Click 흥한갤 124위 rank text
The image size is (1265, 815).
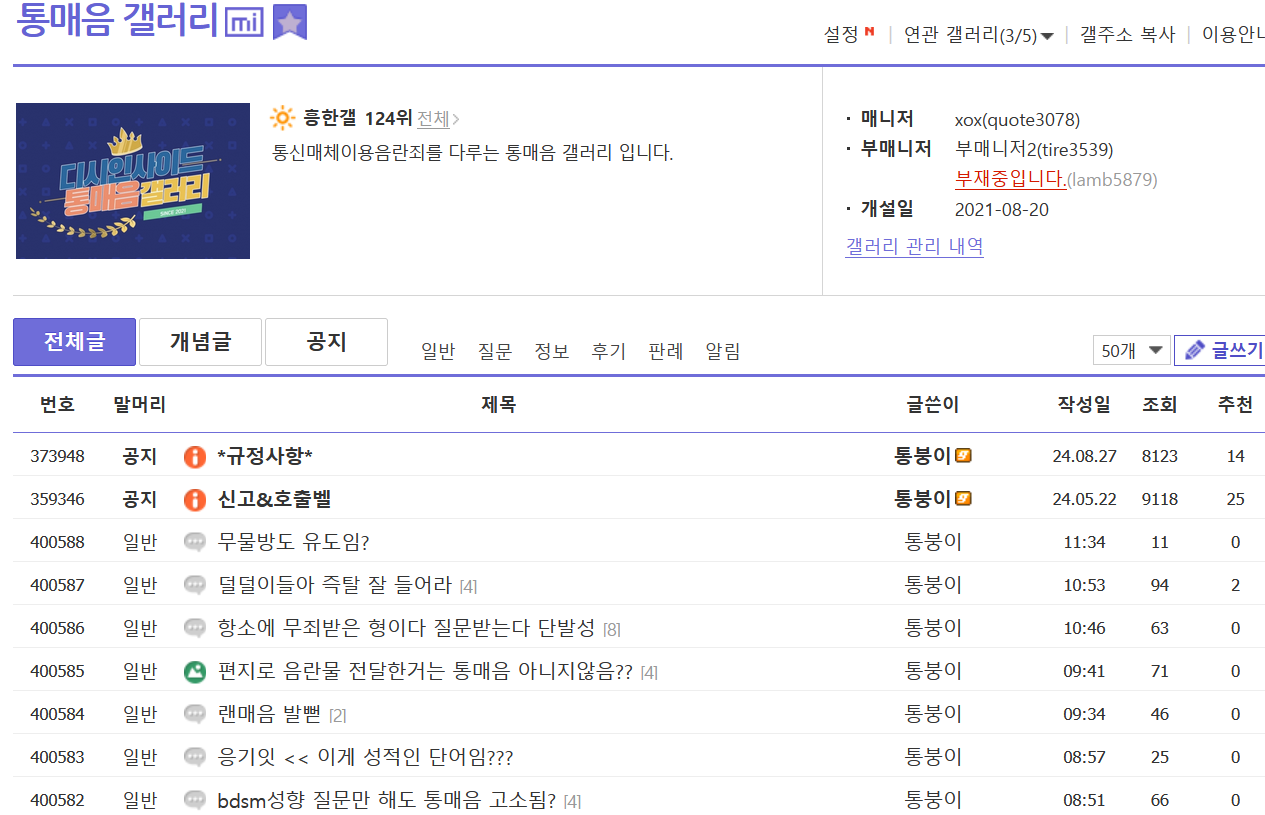358,119
